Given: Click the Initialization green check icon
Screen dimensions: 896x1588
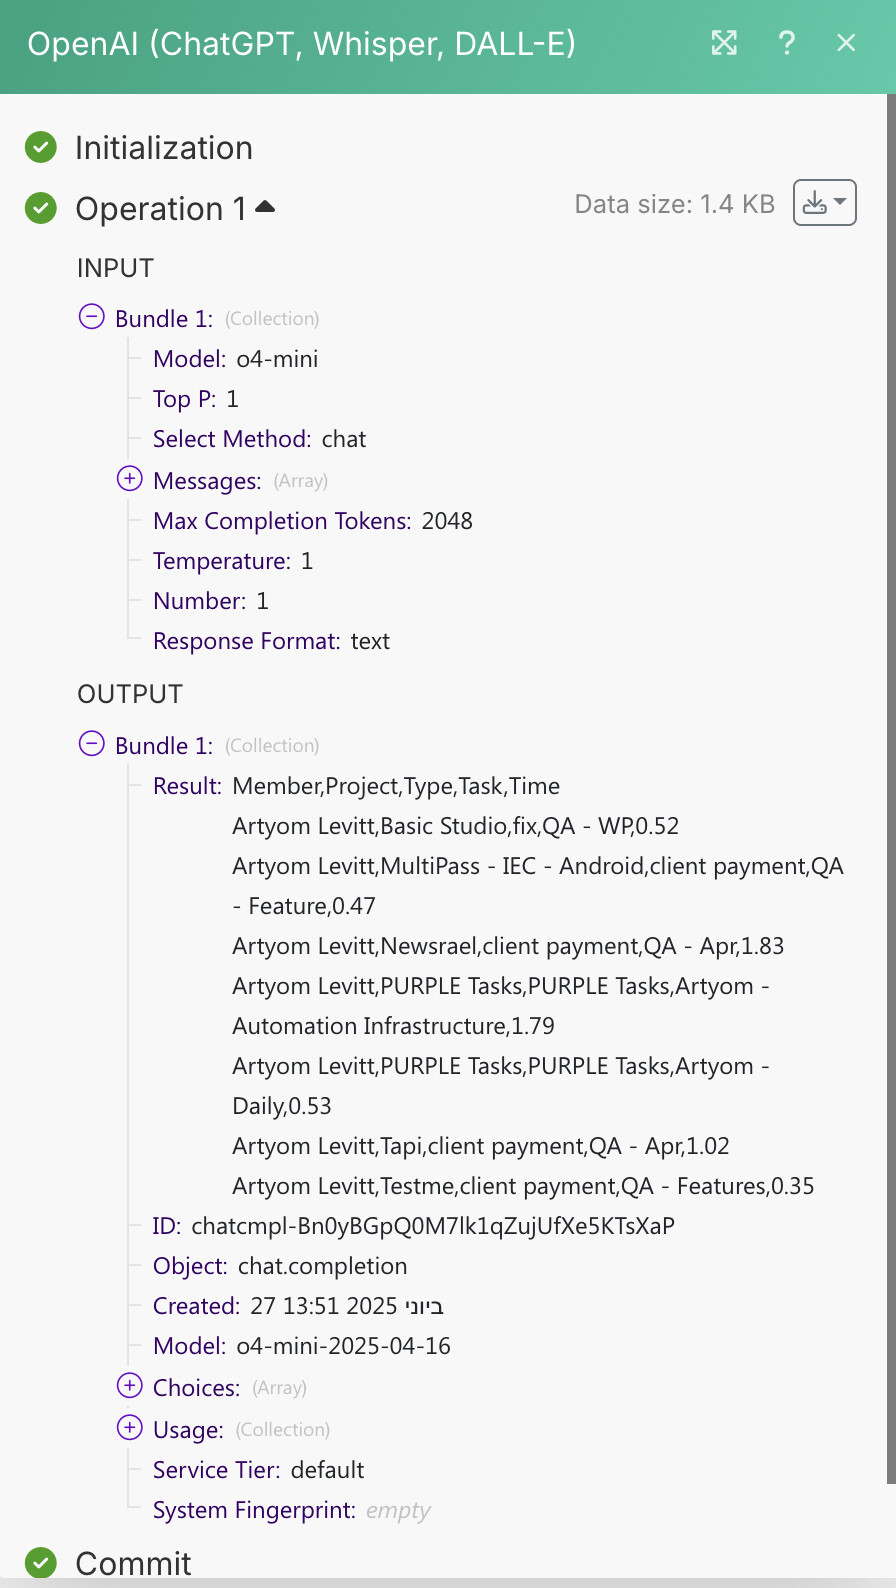Looking at the screenshot, I should pyautogui.click(x=41, y=148).
